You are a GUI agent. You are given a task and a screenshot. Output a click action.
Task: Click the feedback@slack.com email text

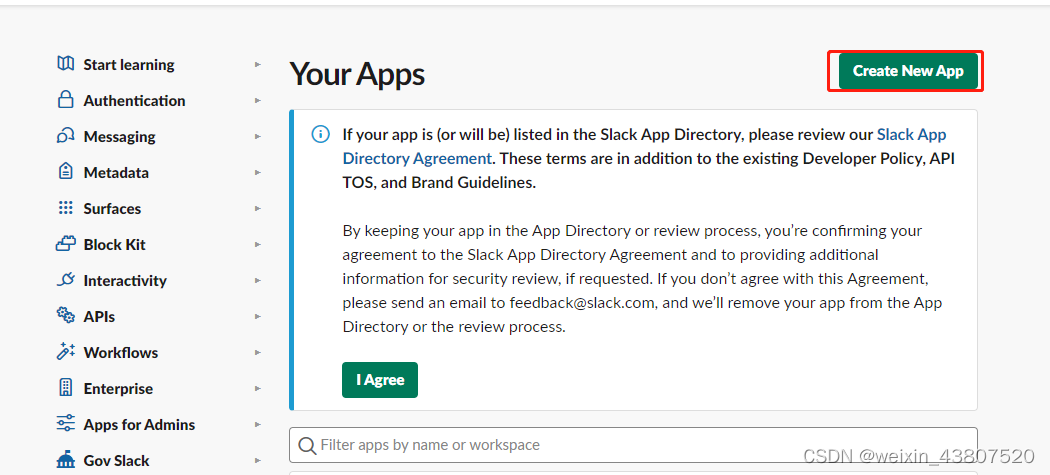point(581,303)
